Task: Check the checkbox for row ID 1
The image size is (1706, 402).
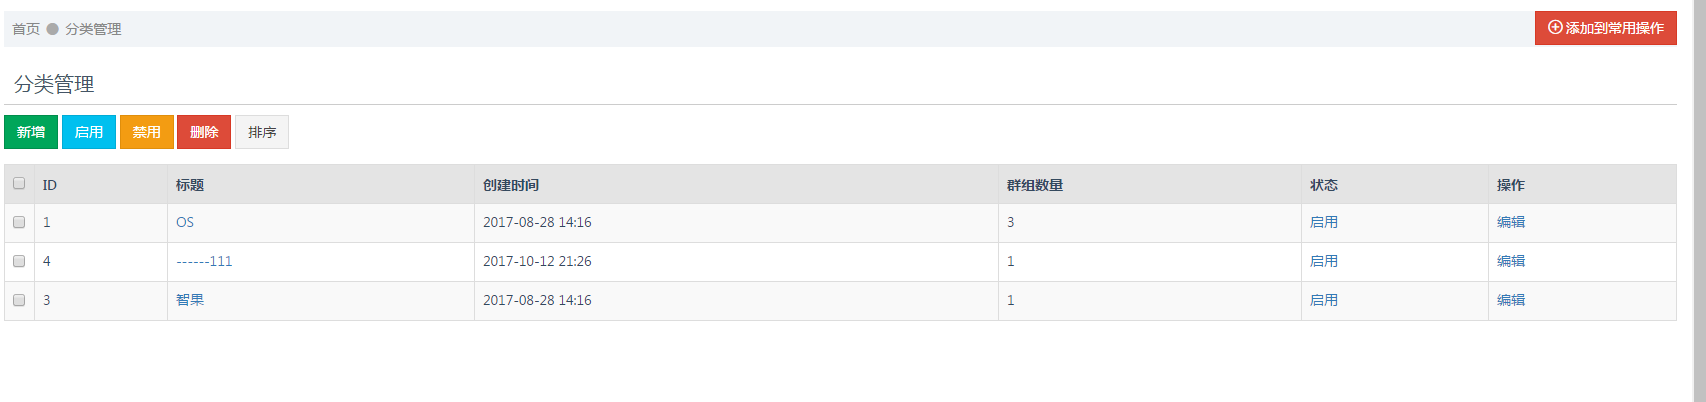Action: pyautogui.click(x=19, y=222)
